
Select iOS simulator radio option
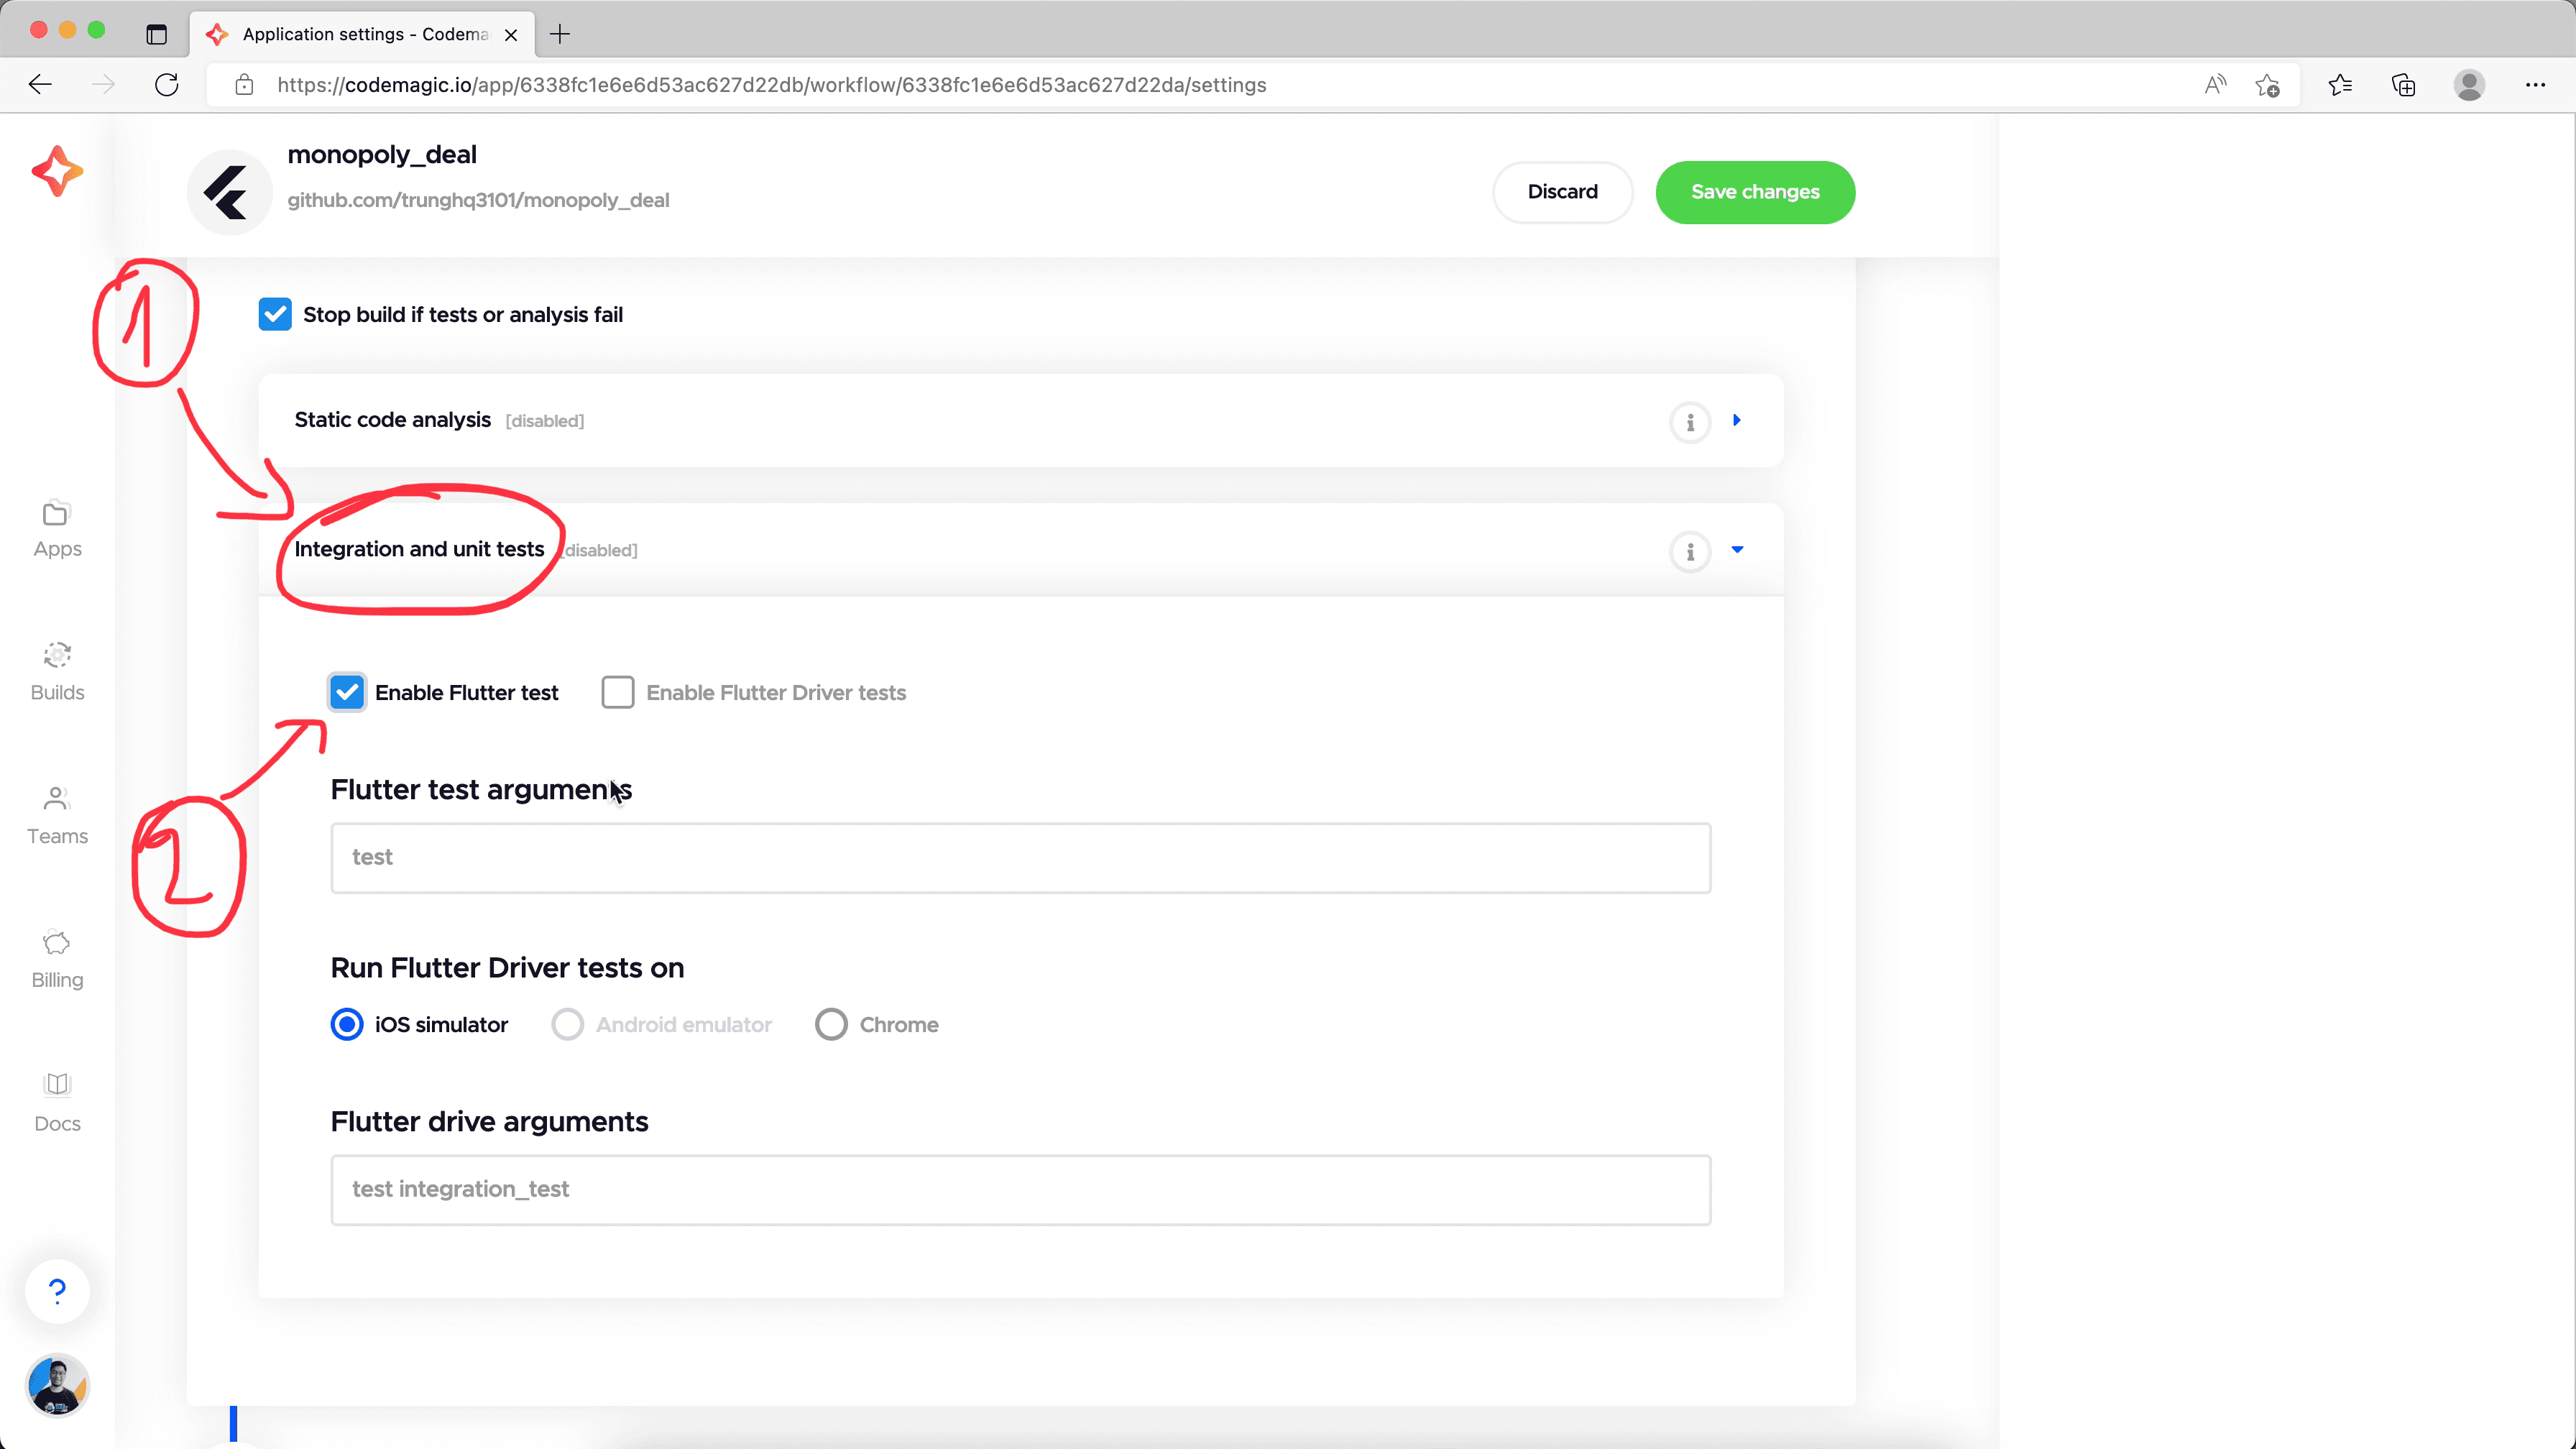[347, 1024]
